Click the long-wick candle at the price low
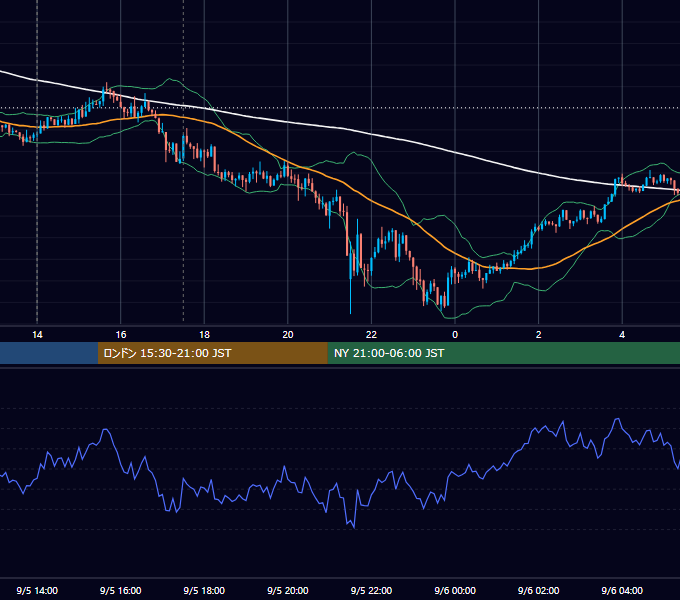Image resolution: width=680 pixels, height=600 pixels. [350, 277]
